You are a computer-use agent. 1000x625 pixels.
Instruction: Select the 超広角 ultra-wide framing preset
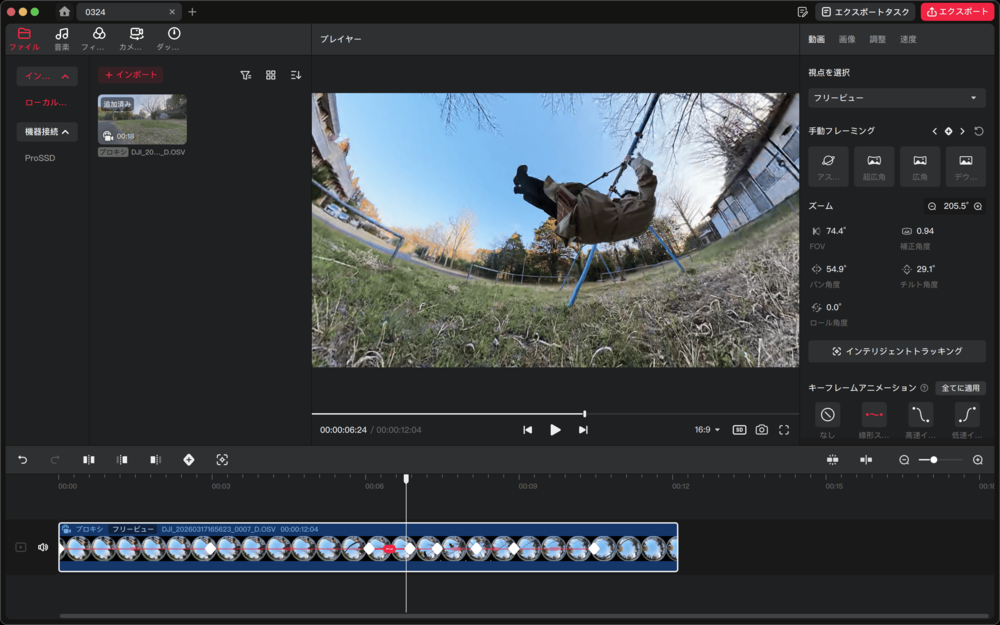[x=874, y=166]
